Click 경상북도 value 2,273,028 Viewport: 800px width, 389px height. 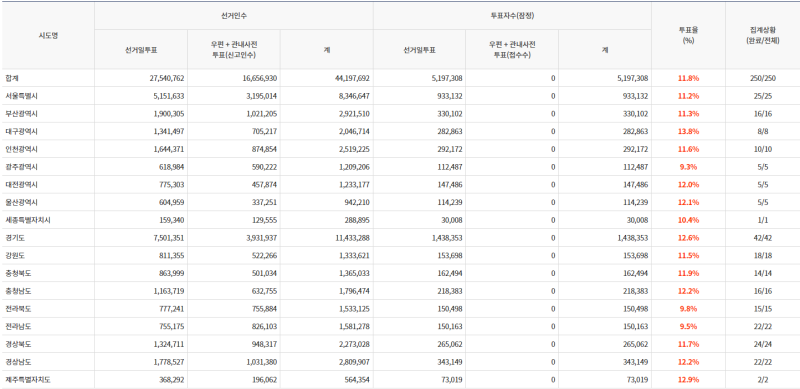click(354, 344)
